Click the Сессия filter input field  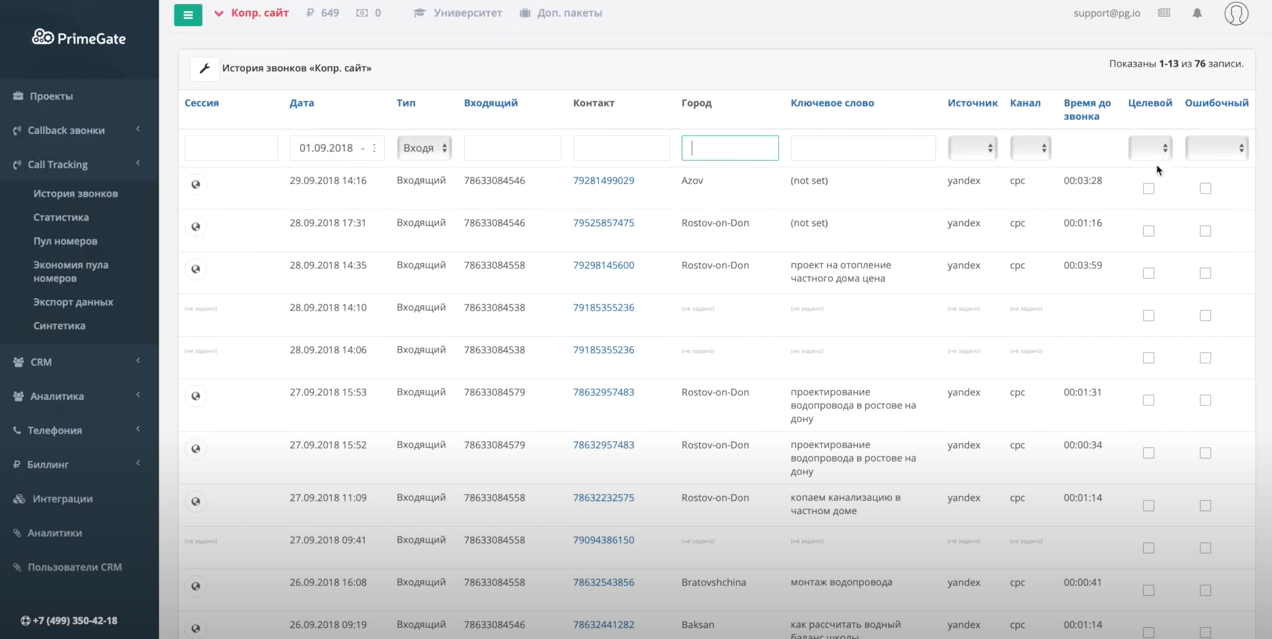(x=231, y=148)
